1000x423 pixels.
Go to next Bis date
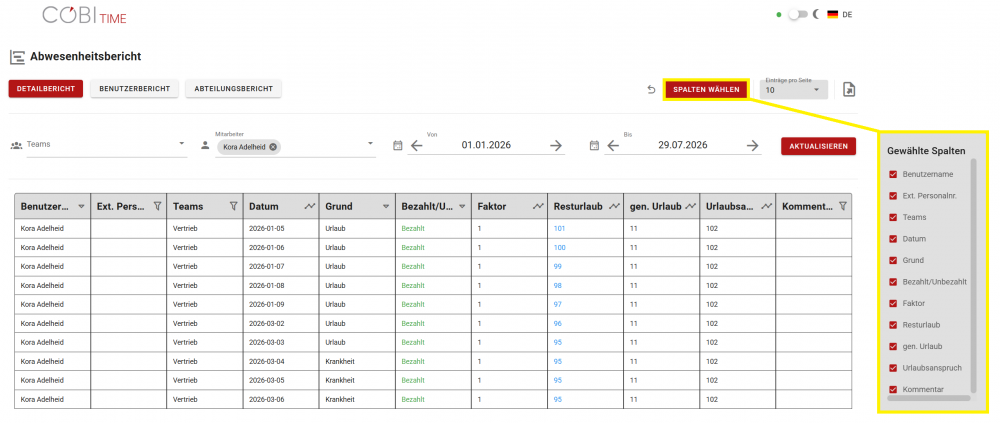pyautogui.click(x=753, y=146)
